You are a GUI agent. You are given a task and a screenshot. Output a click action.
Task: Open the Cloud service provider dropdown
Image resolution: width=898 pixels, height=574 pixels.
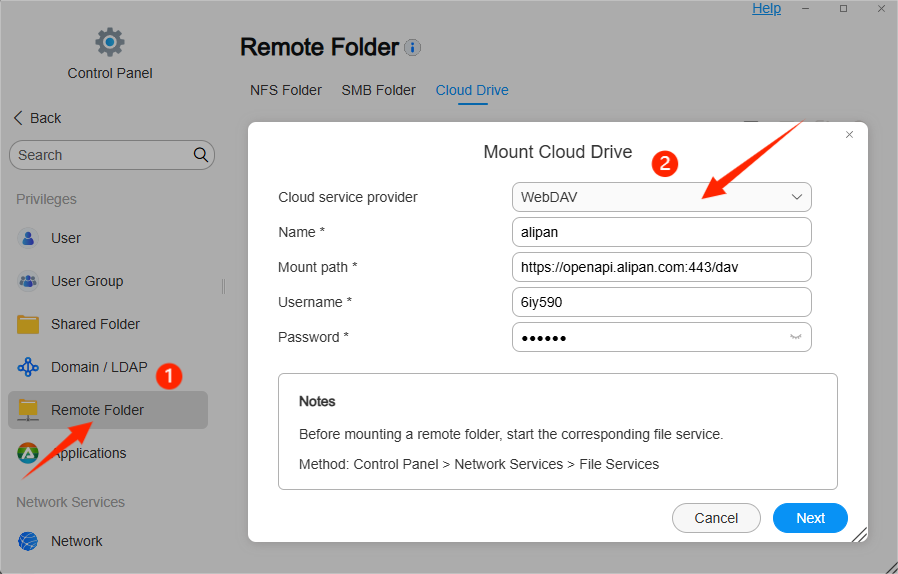coord(661,197)
